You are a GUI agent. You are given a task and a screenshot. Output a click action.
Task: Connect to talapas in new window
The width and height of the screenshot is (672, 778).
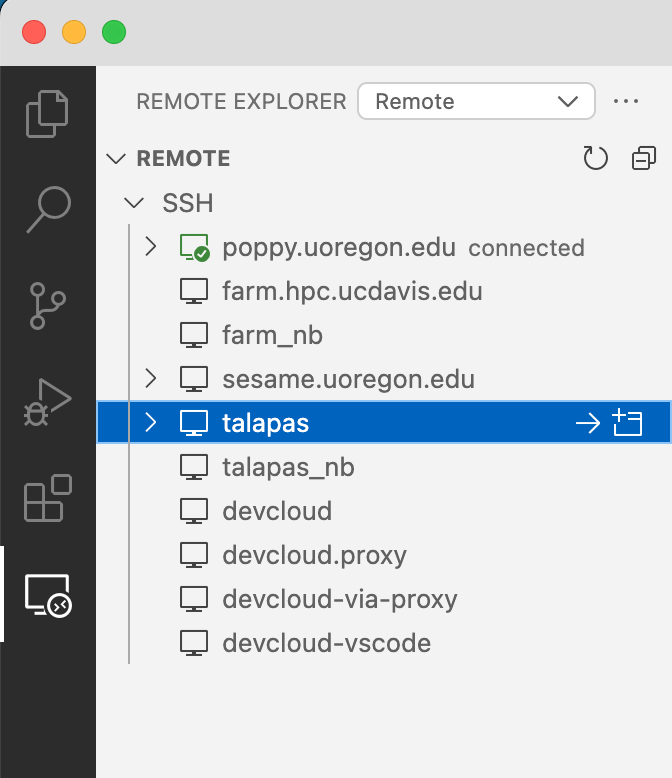(627, 423)
